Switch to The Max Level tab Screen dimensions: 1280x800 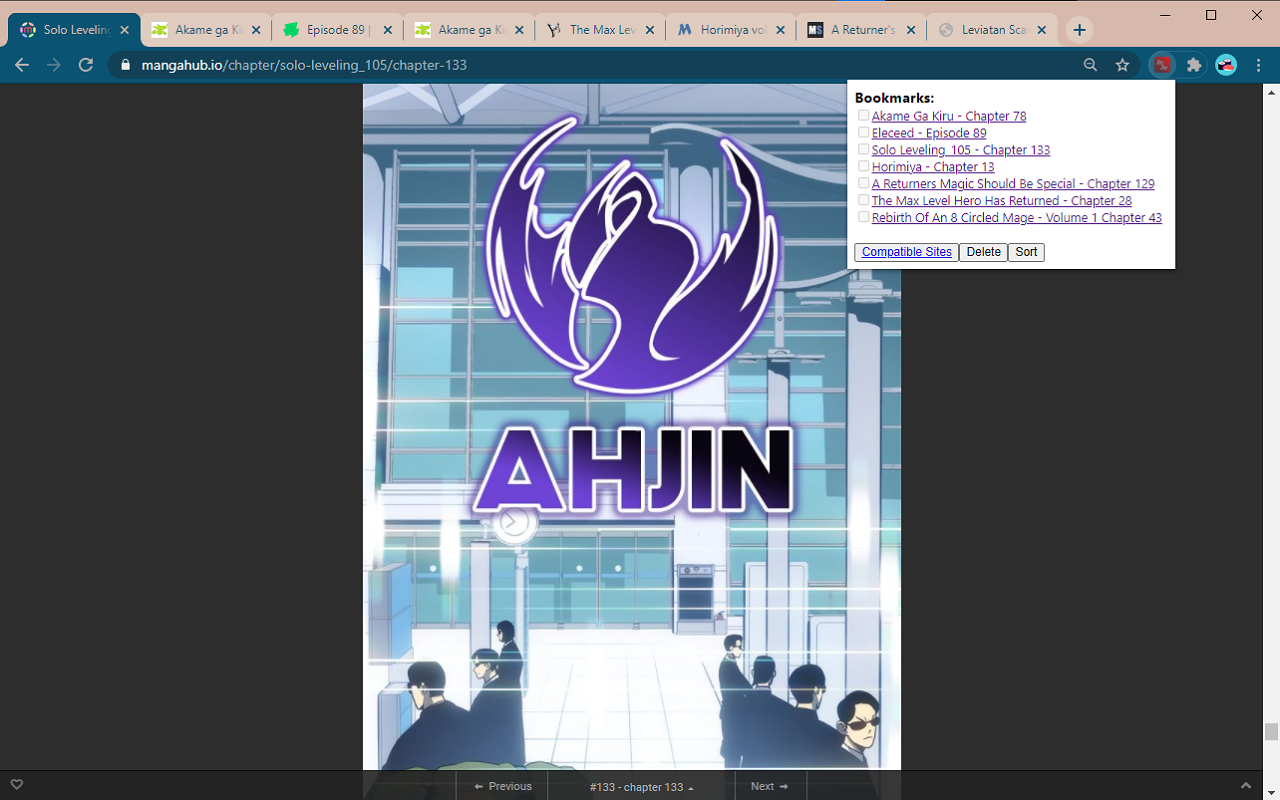(599, 30)
